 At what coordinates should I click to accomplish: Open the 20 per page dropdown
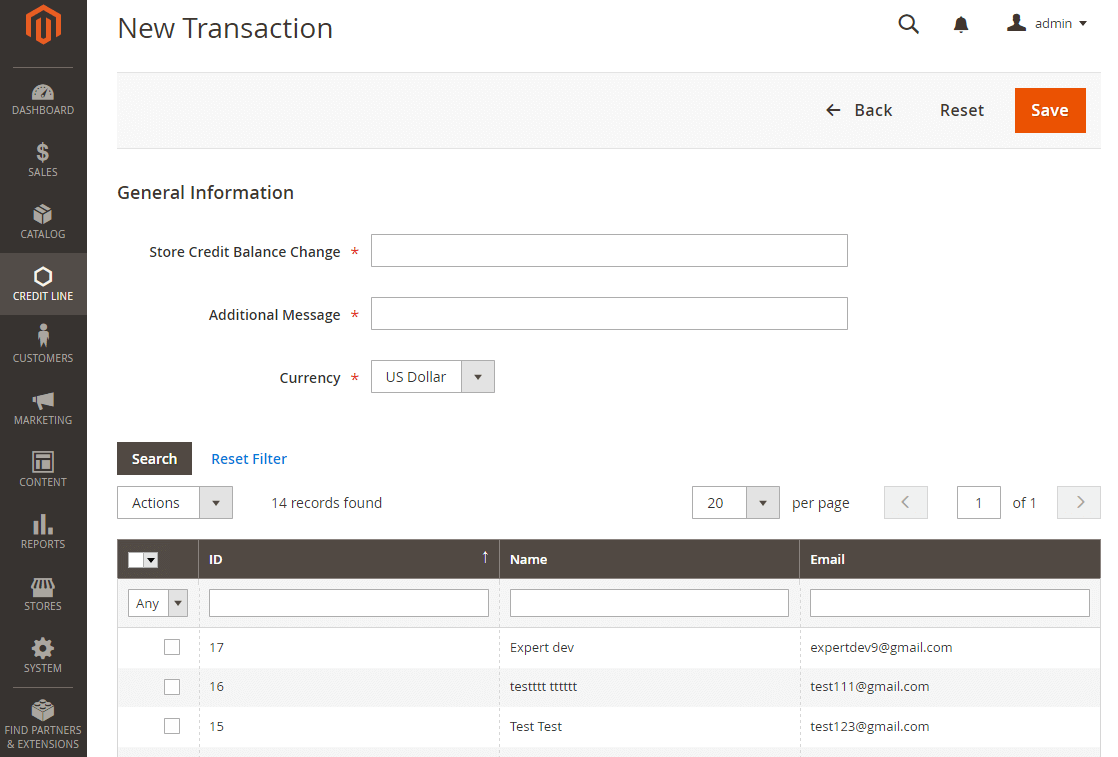point(735,503)
